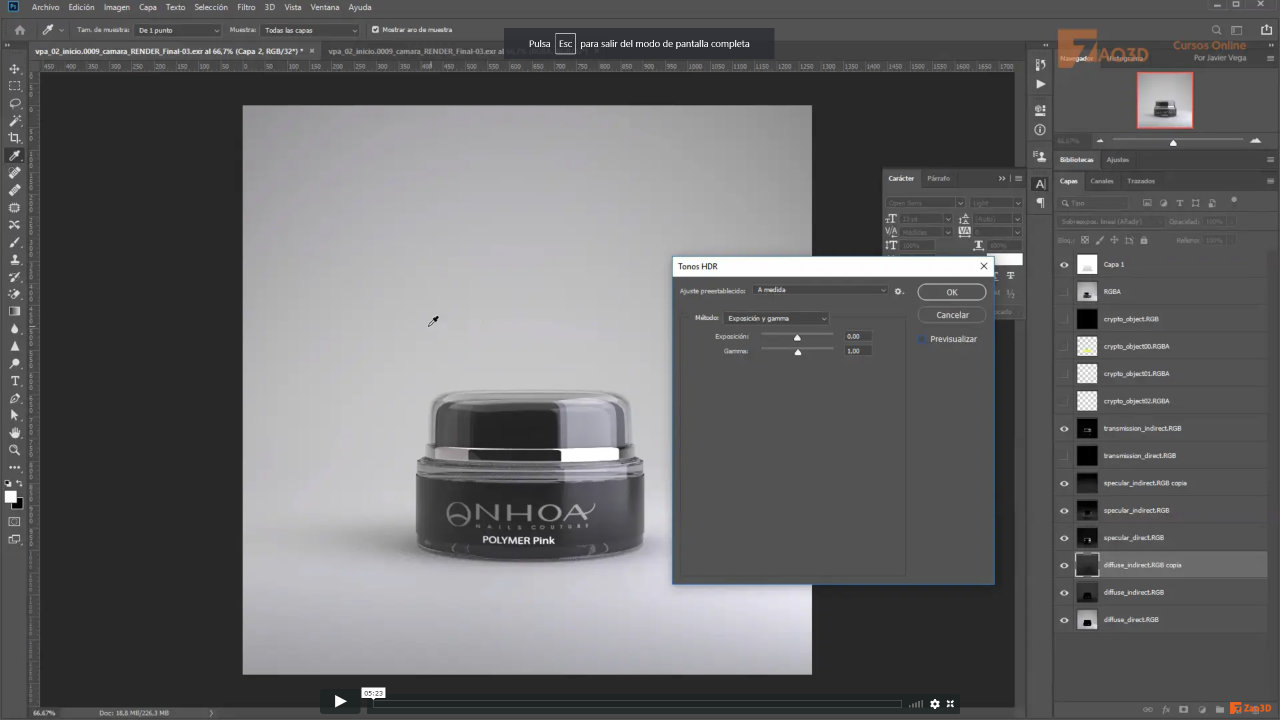Open the Actions panel play icon
Viewport: 1280px width, 720px height.
(x=1040, y=84)
